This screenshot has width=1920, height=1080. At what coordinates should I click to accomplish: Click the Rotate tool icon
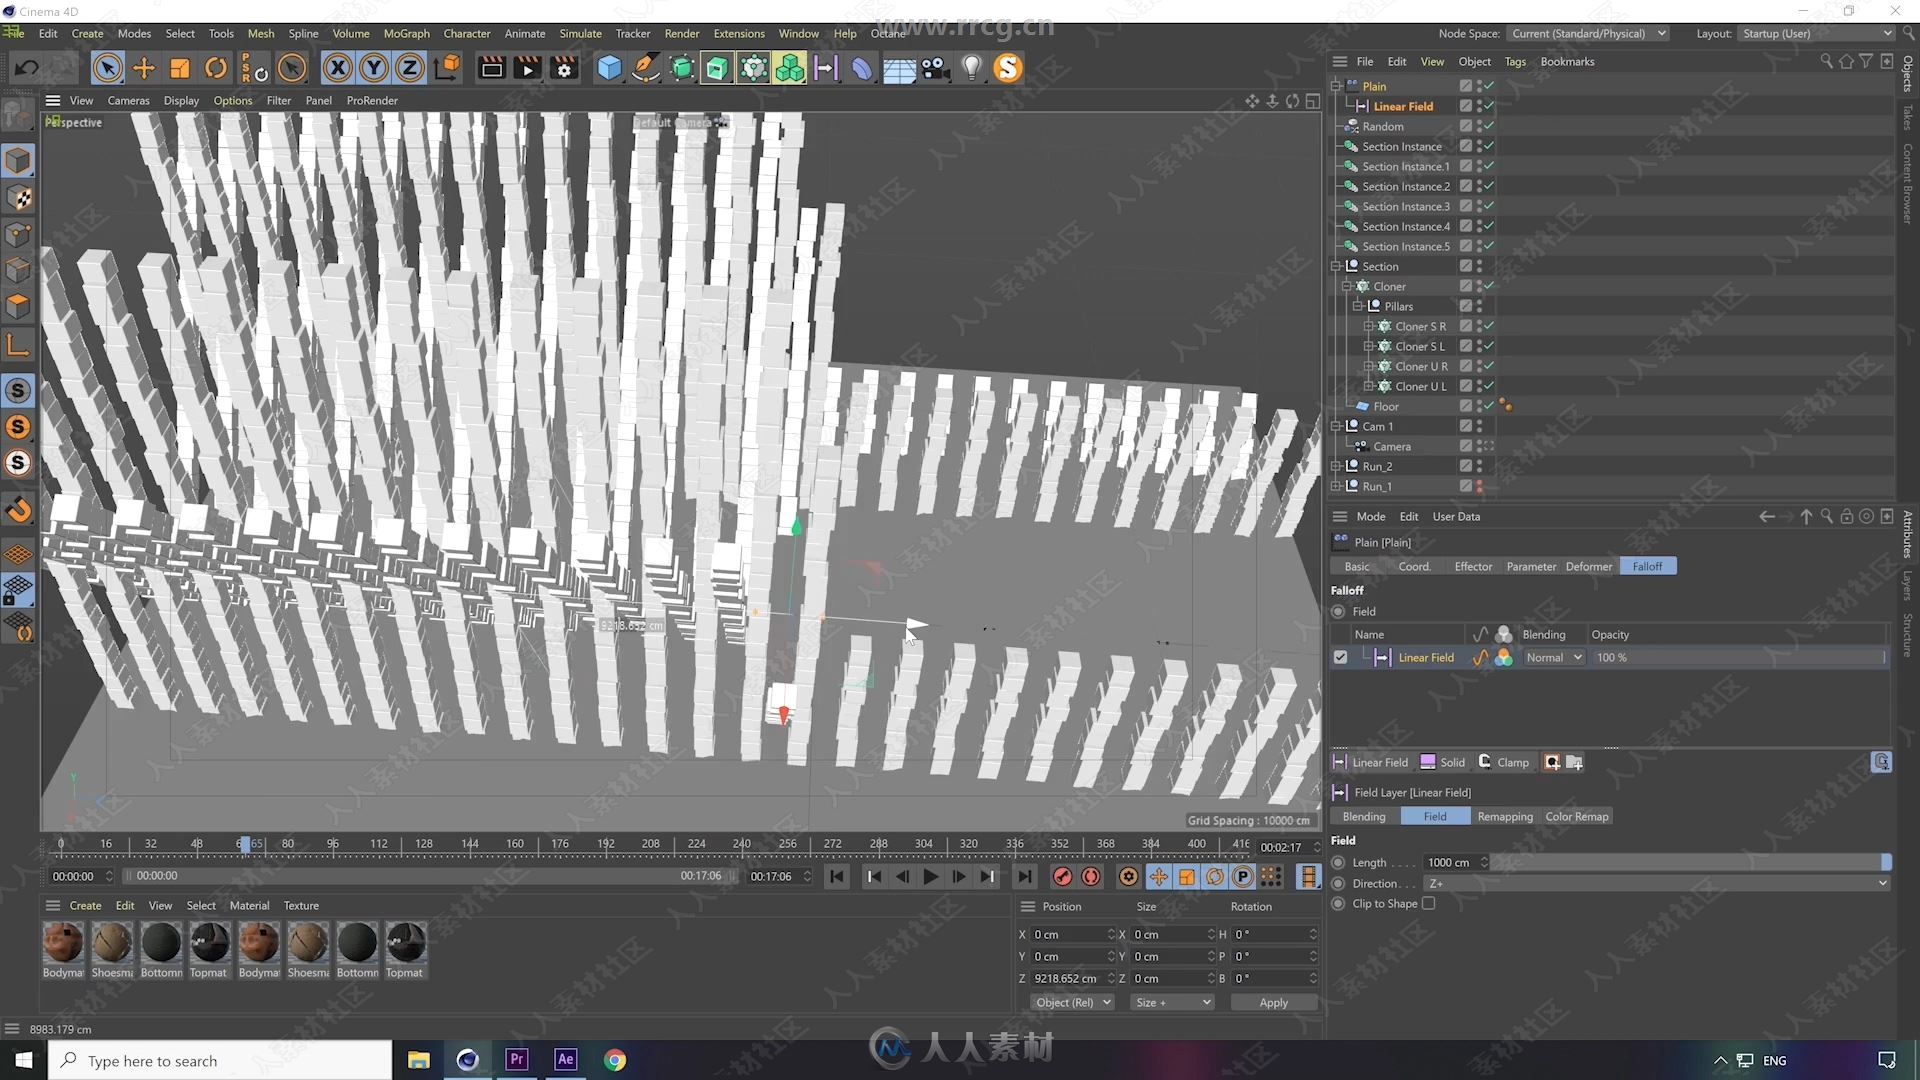click(216, 67)
